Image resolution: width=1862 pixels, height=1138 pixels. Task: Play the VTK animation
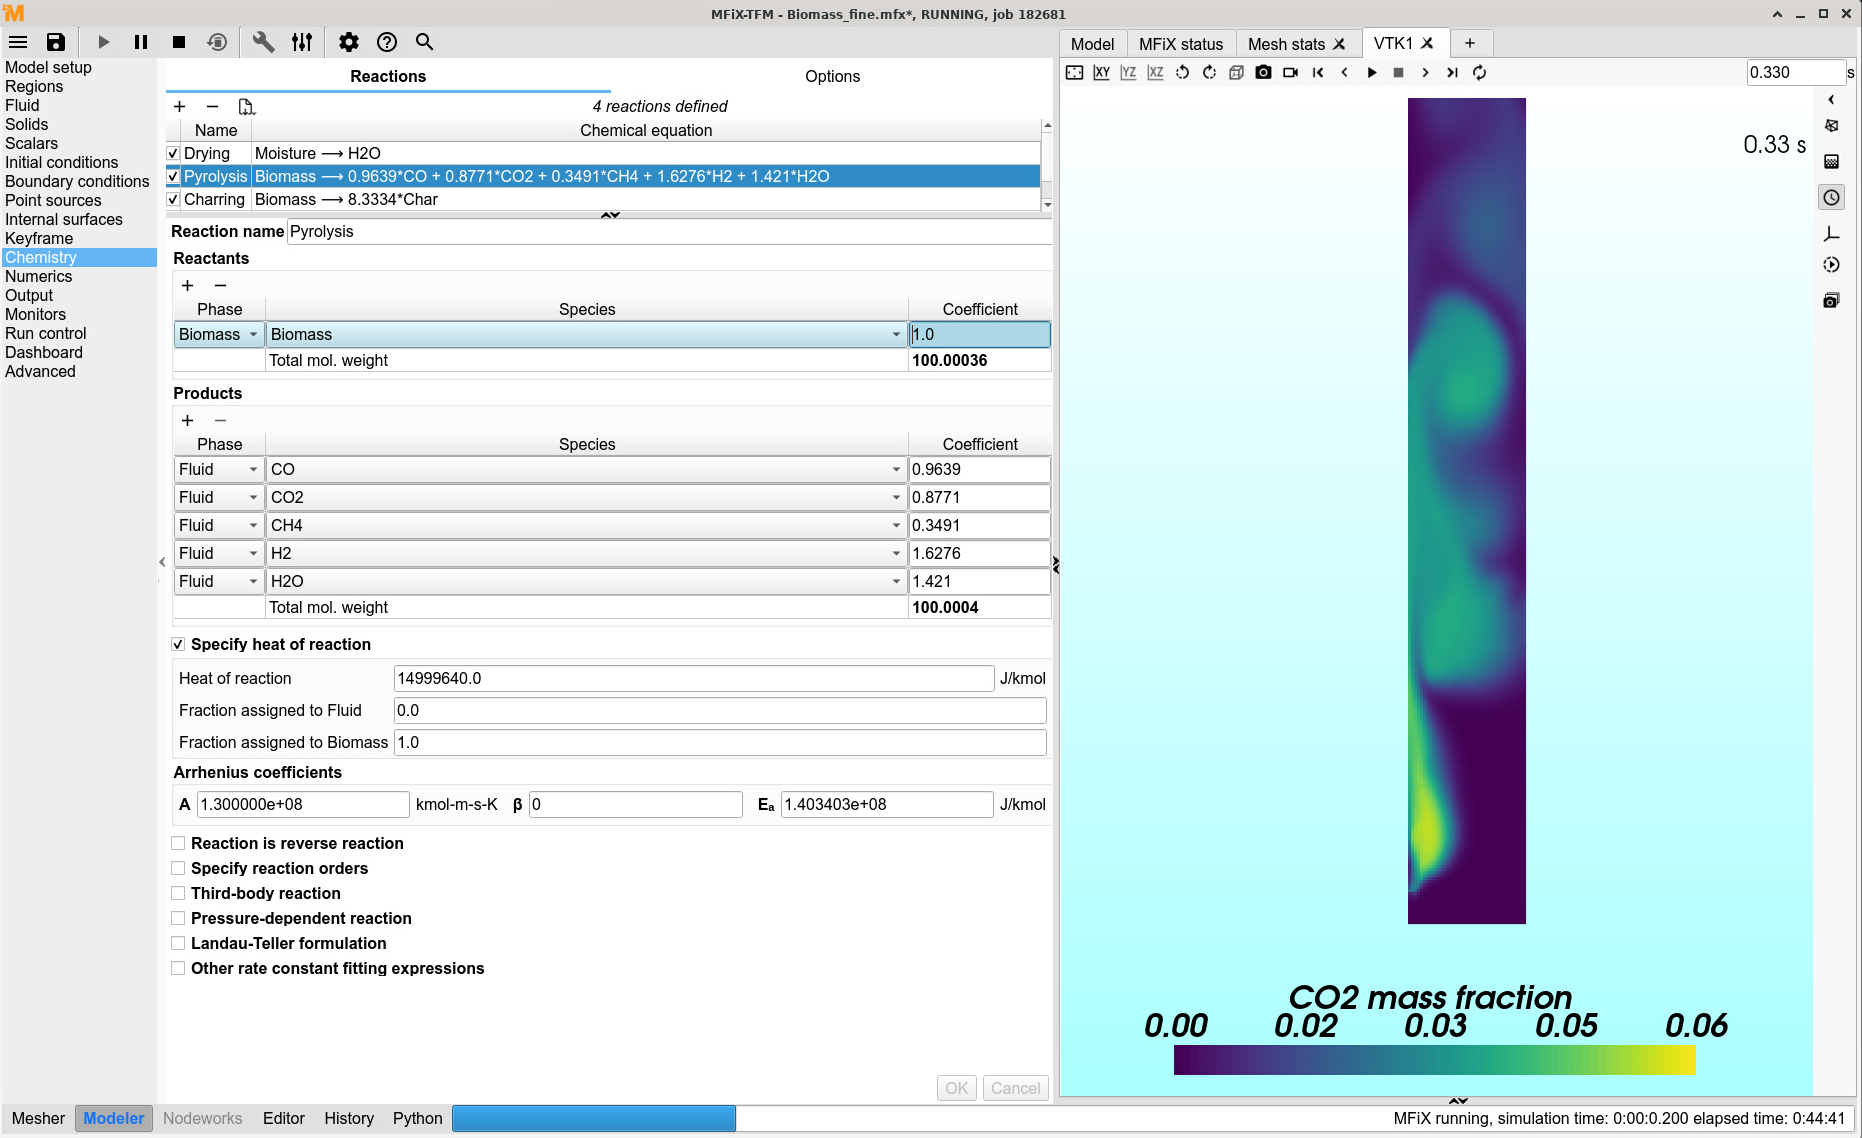(x=1371, y=72)
